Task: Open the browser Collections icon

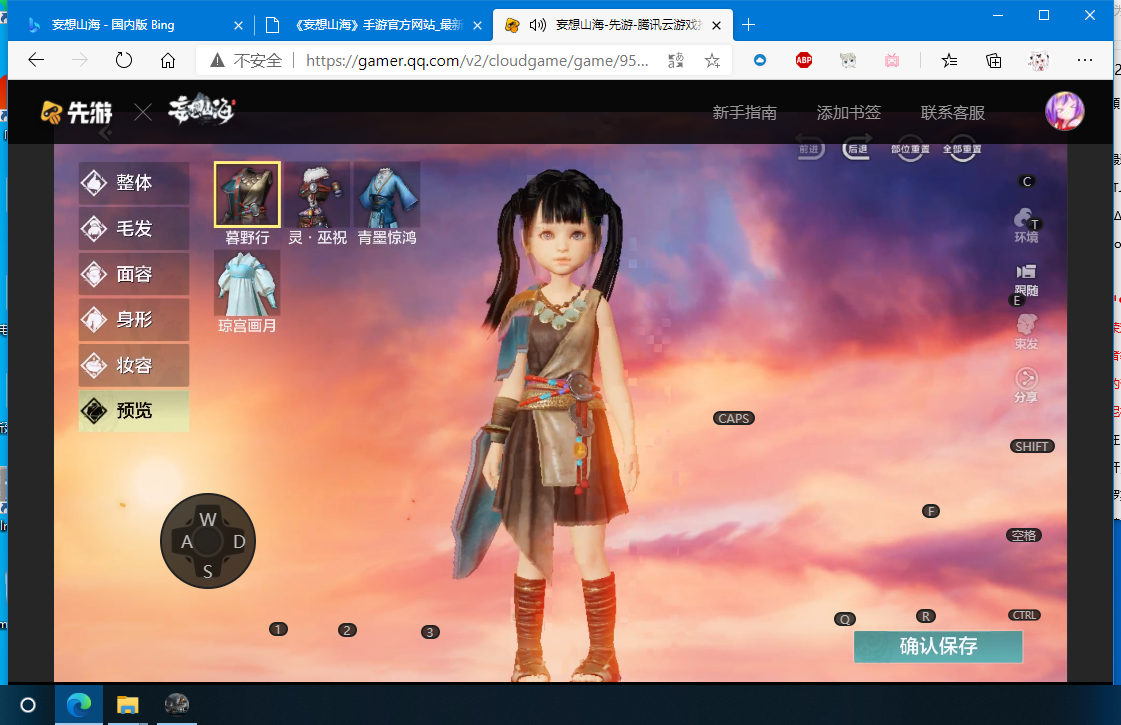Action: (x=993, y=61)
